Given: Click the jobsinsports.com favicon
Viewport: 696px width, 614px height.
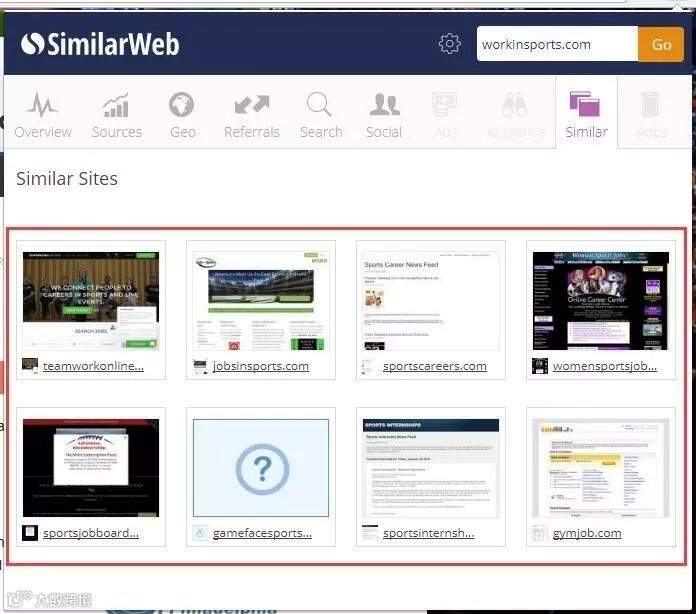Looking at the screenshot, I should (x=200, y=366).
